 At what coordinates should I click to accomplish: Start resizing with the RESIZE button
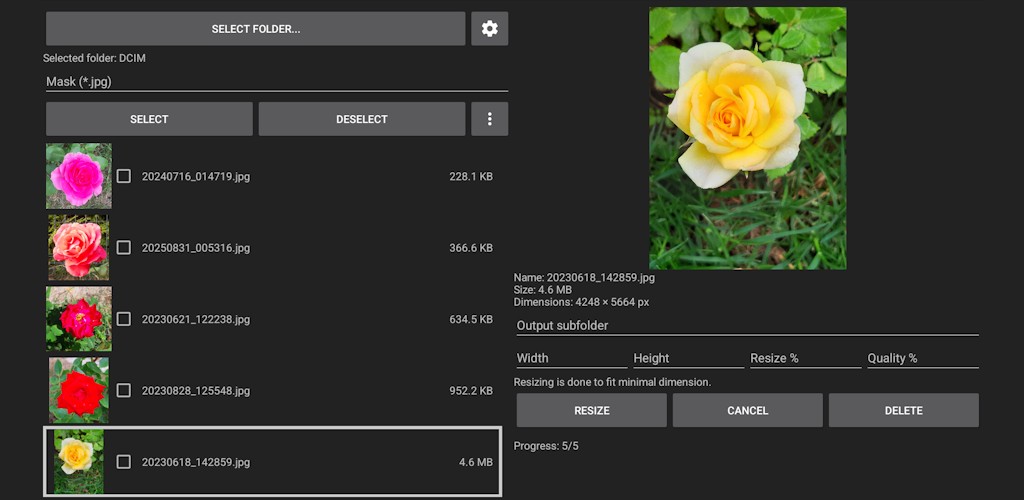[591, 410]
